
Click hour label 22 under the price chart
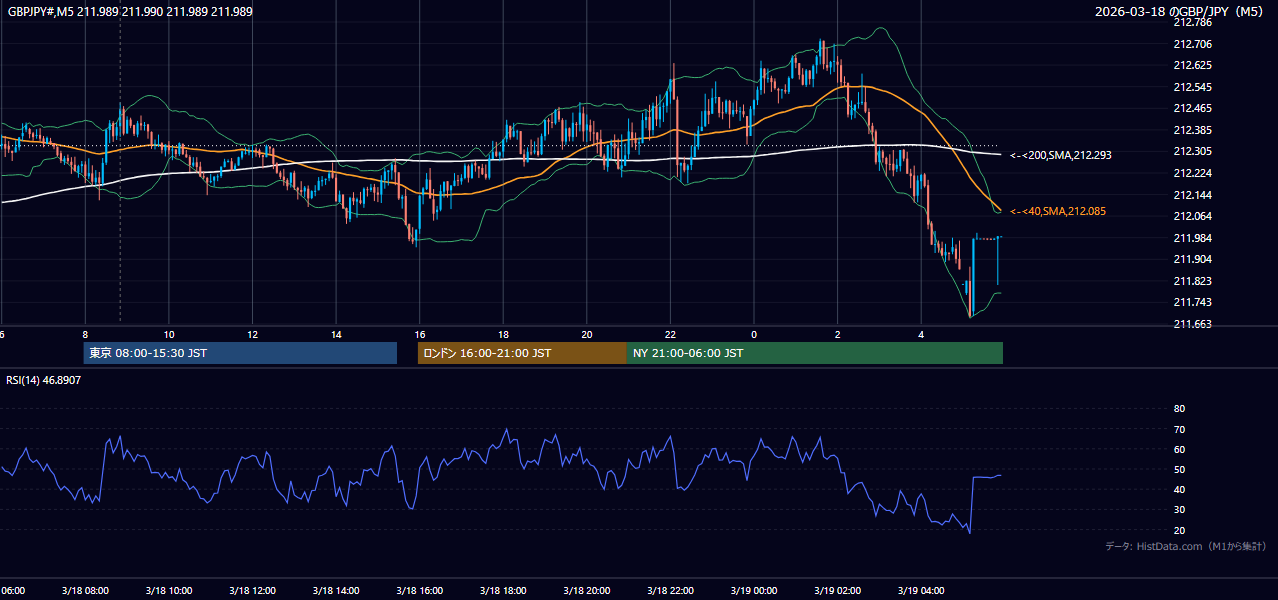(x=671, y=334)
